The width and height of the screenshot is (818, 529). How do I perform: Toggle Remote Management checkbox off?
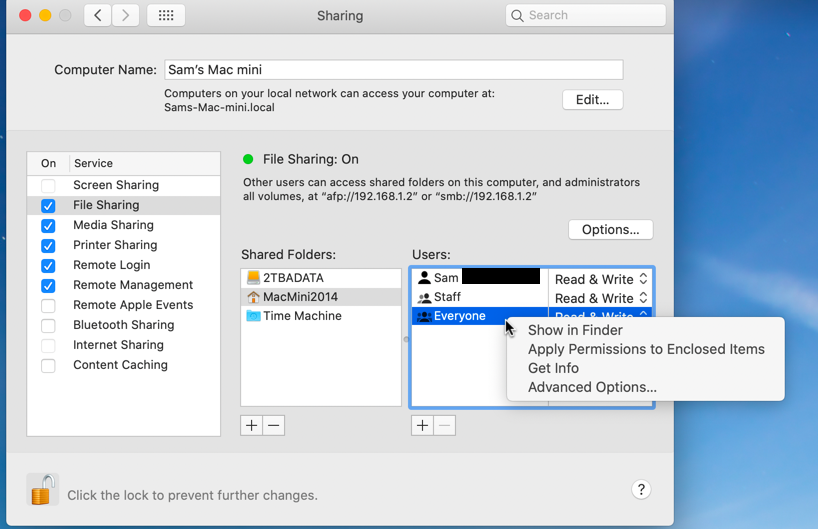(48, 286)
